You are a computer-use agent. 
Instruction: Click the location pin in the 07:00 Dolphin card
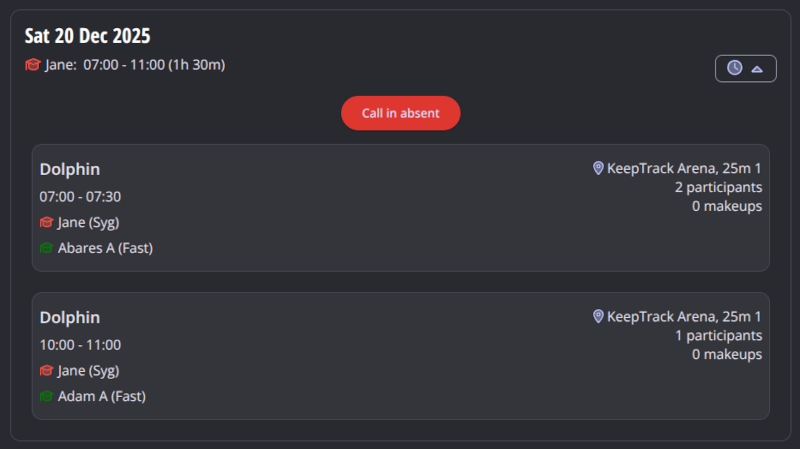point(598,168)
